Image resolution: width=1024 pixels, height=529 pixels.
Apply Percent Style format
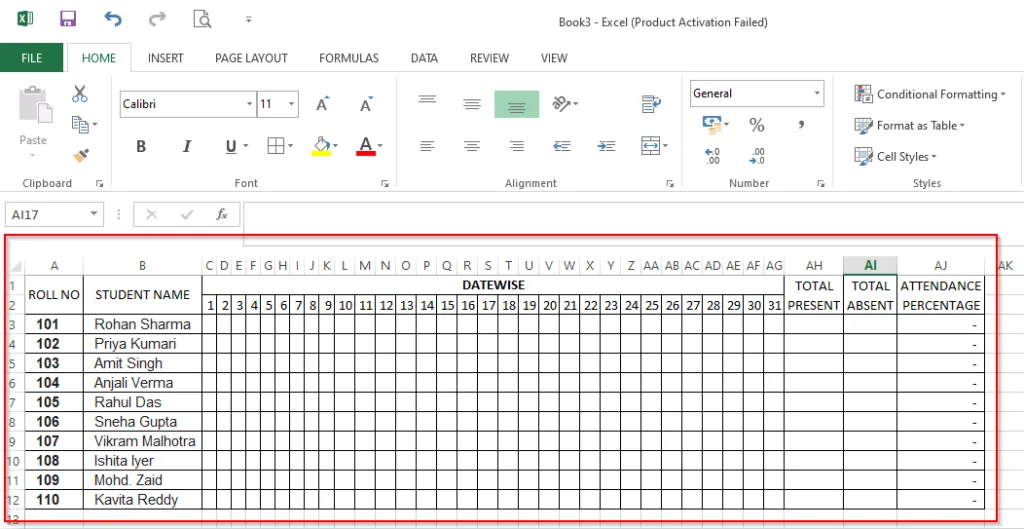(x=756, y=124)
